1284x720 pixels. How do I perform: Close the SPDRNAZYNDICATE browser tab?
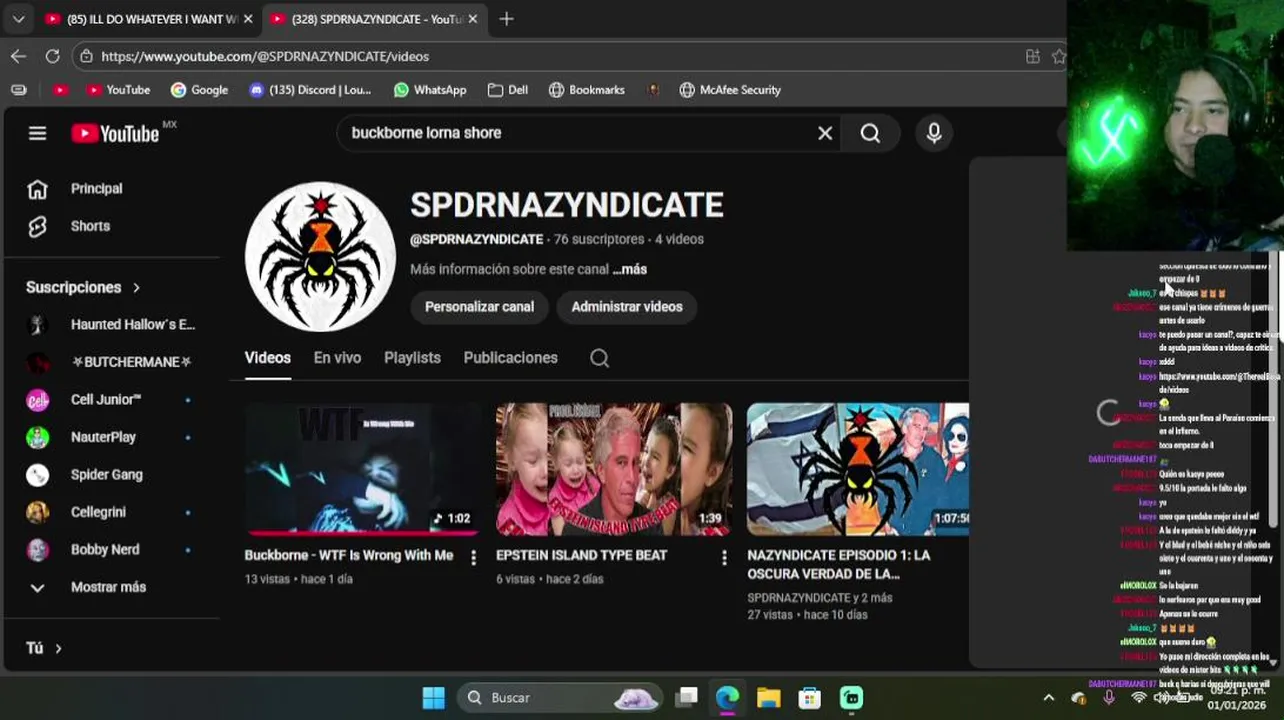[472, 18]
